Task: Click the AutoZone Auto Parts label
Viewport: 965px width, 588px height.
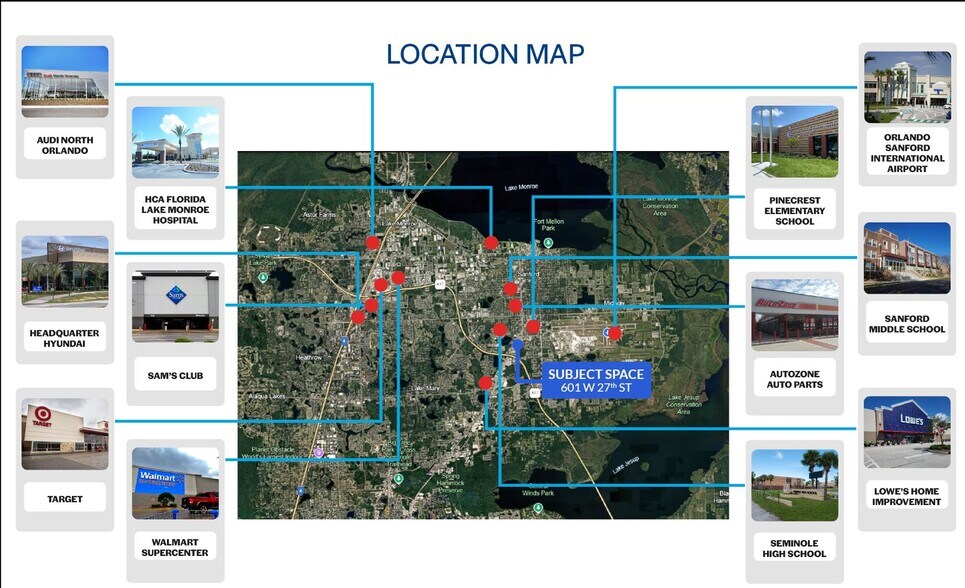Action: [x=795, y=379]
